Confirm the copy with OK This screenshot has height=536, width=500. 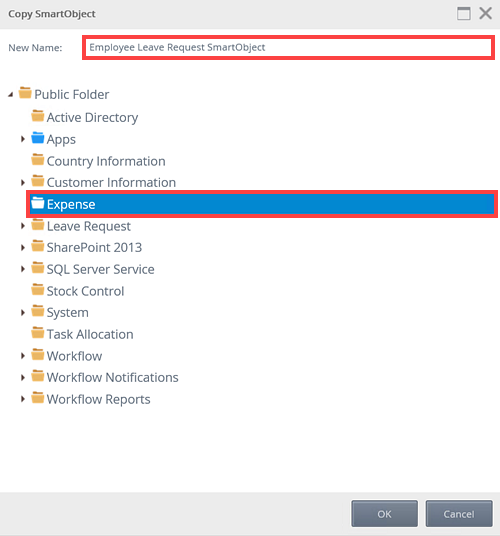384,514
